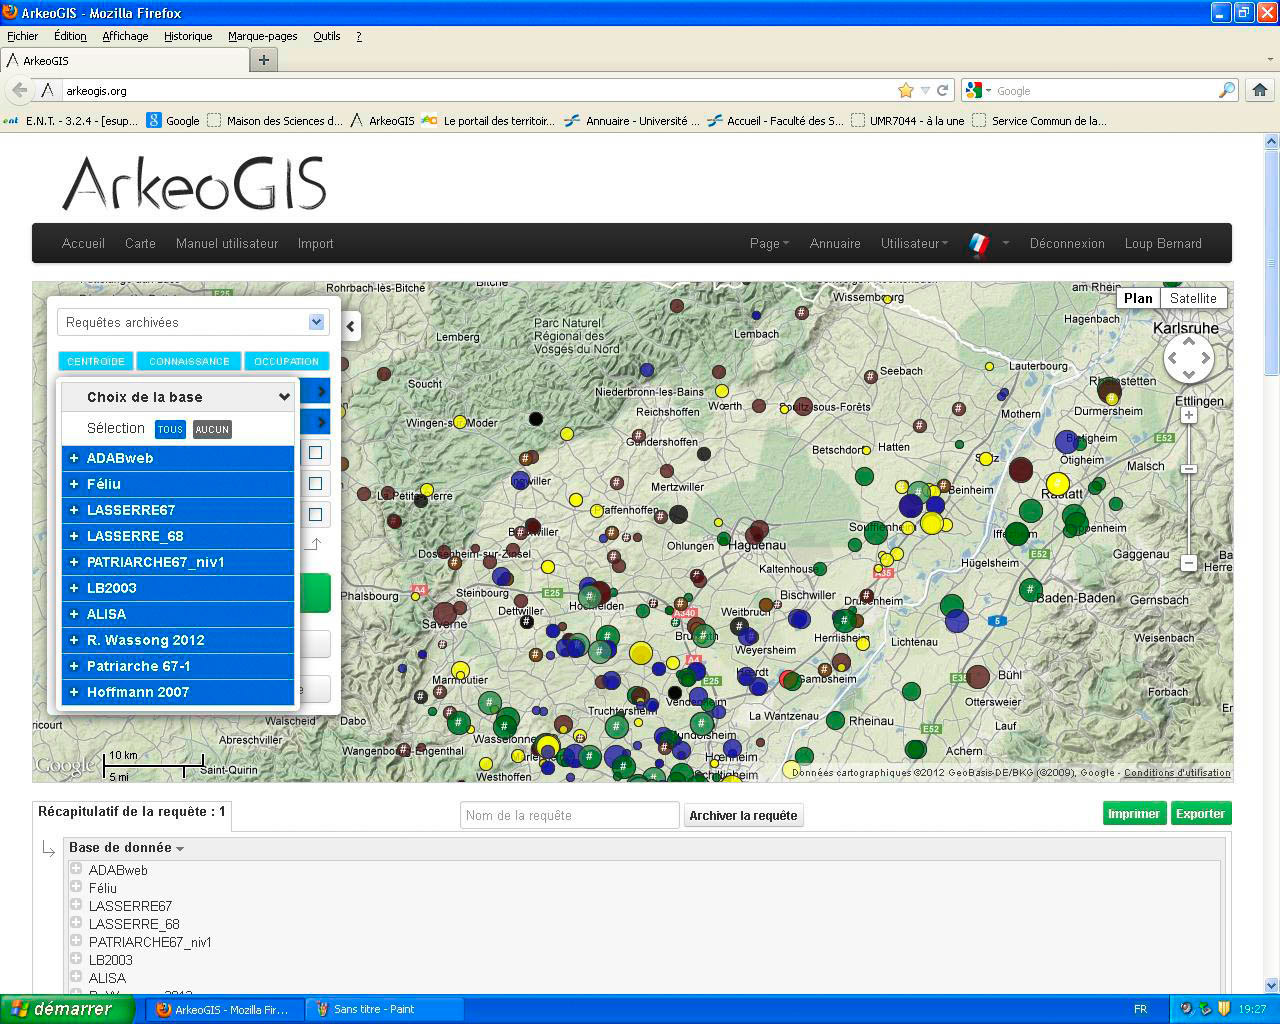Select AUCUN to deselect all databases
The height and width of the screenshot is (1024, 1280).
(x=212, y=429)
